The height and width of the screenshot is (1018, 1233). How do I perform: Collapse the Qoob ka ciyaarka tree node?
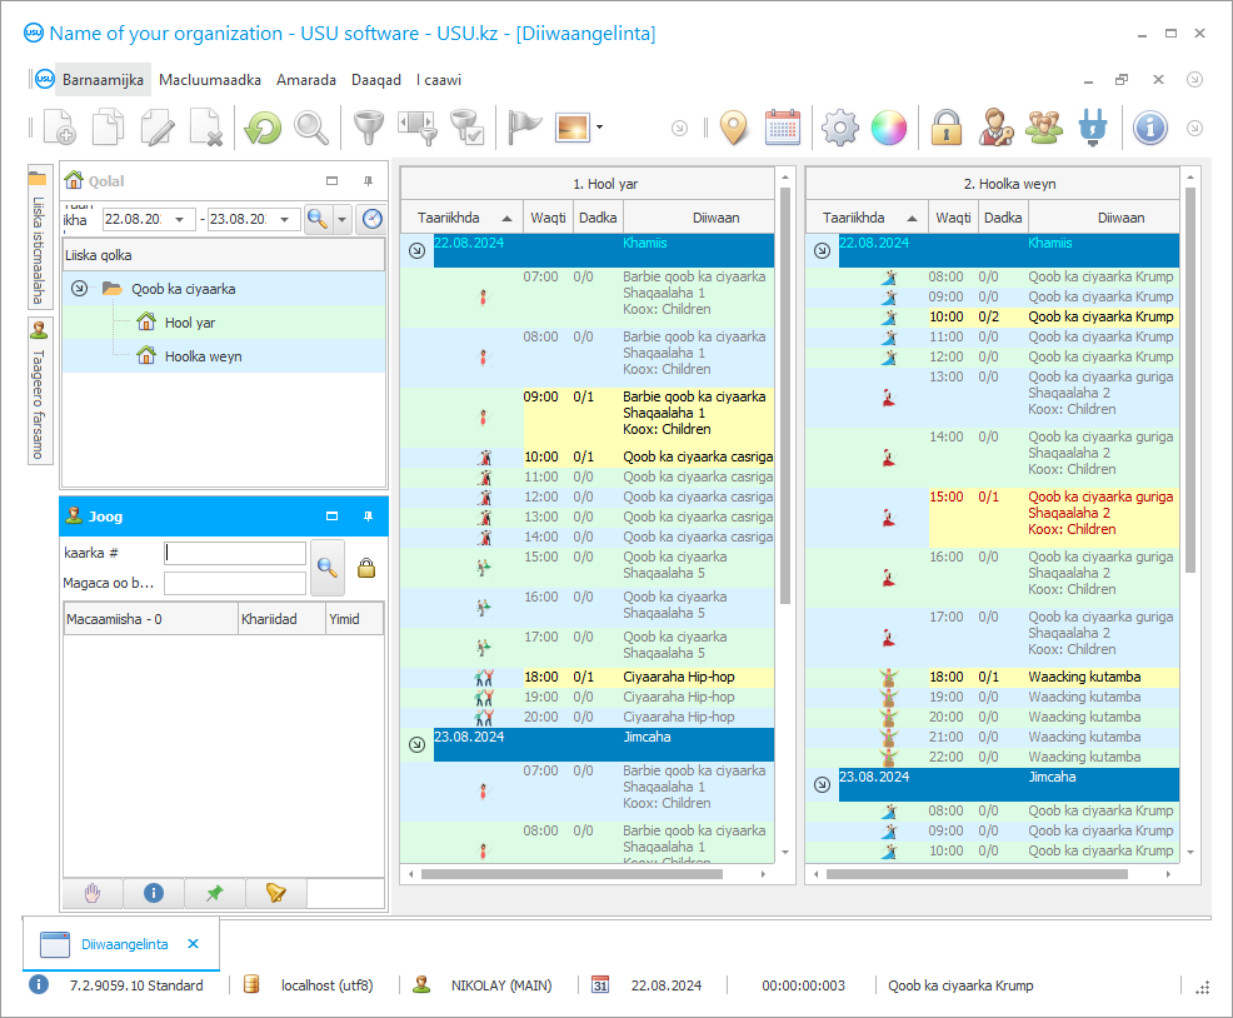click(x=79, y=289)
